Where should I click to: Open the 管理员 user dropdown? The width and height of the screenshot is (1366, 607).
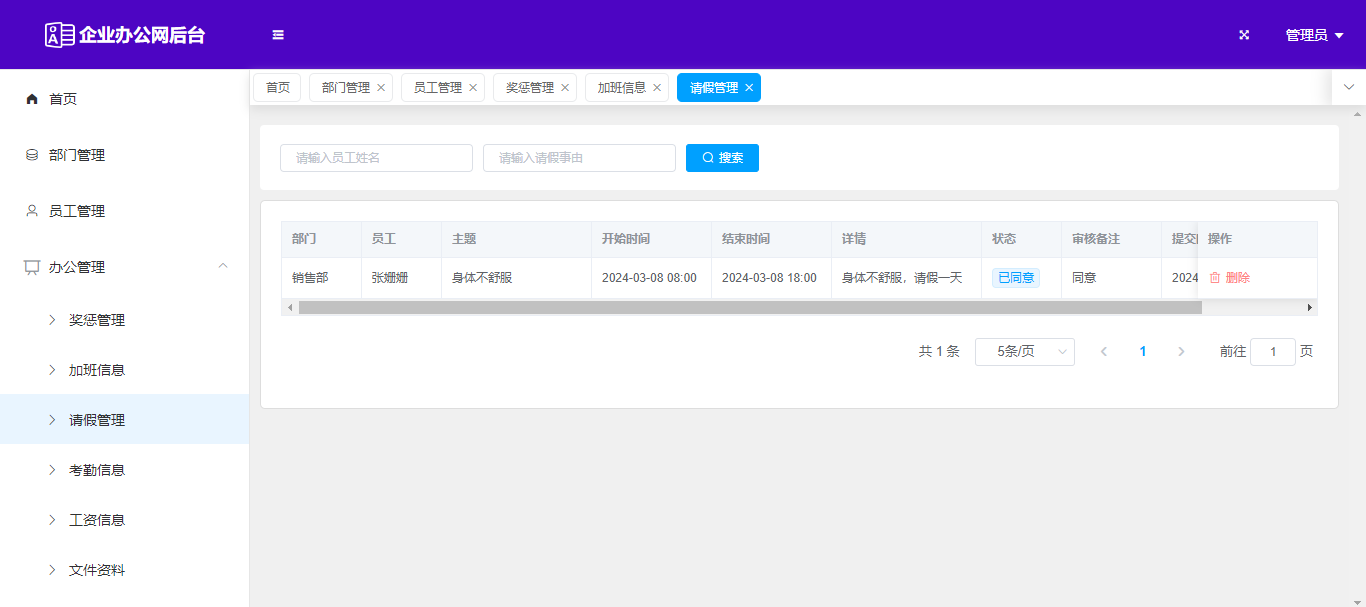click(x=1313, y=35)
